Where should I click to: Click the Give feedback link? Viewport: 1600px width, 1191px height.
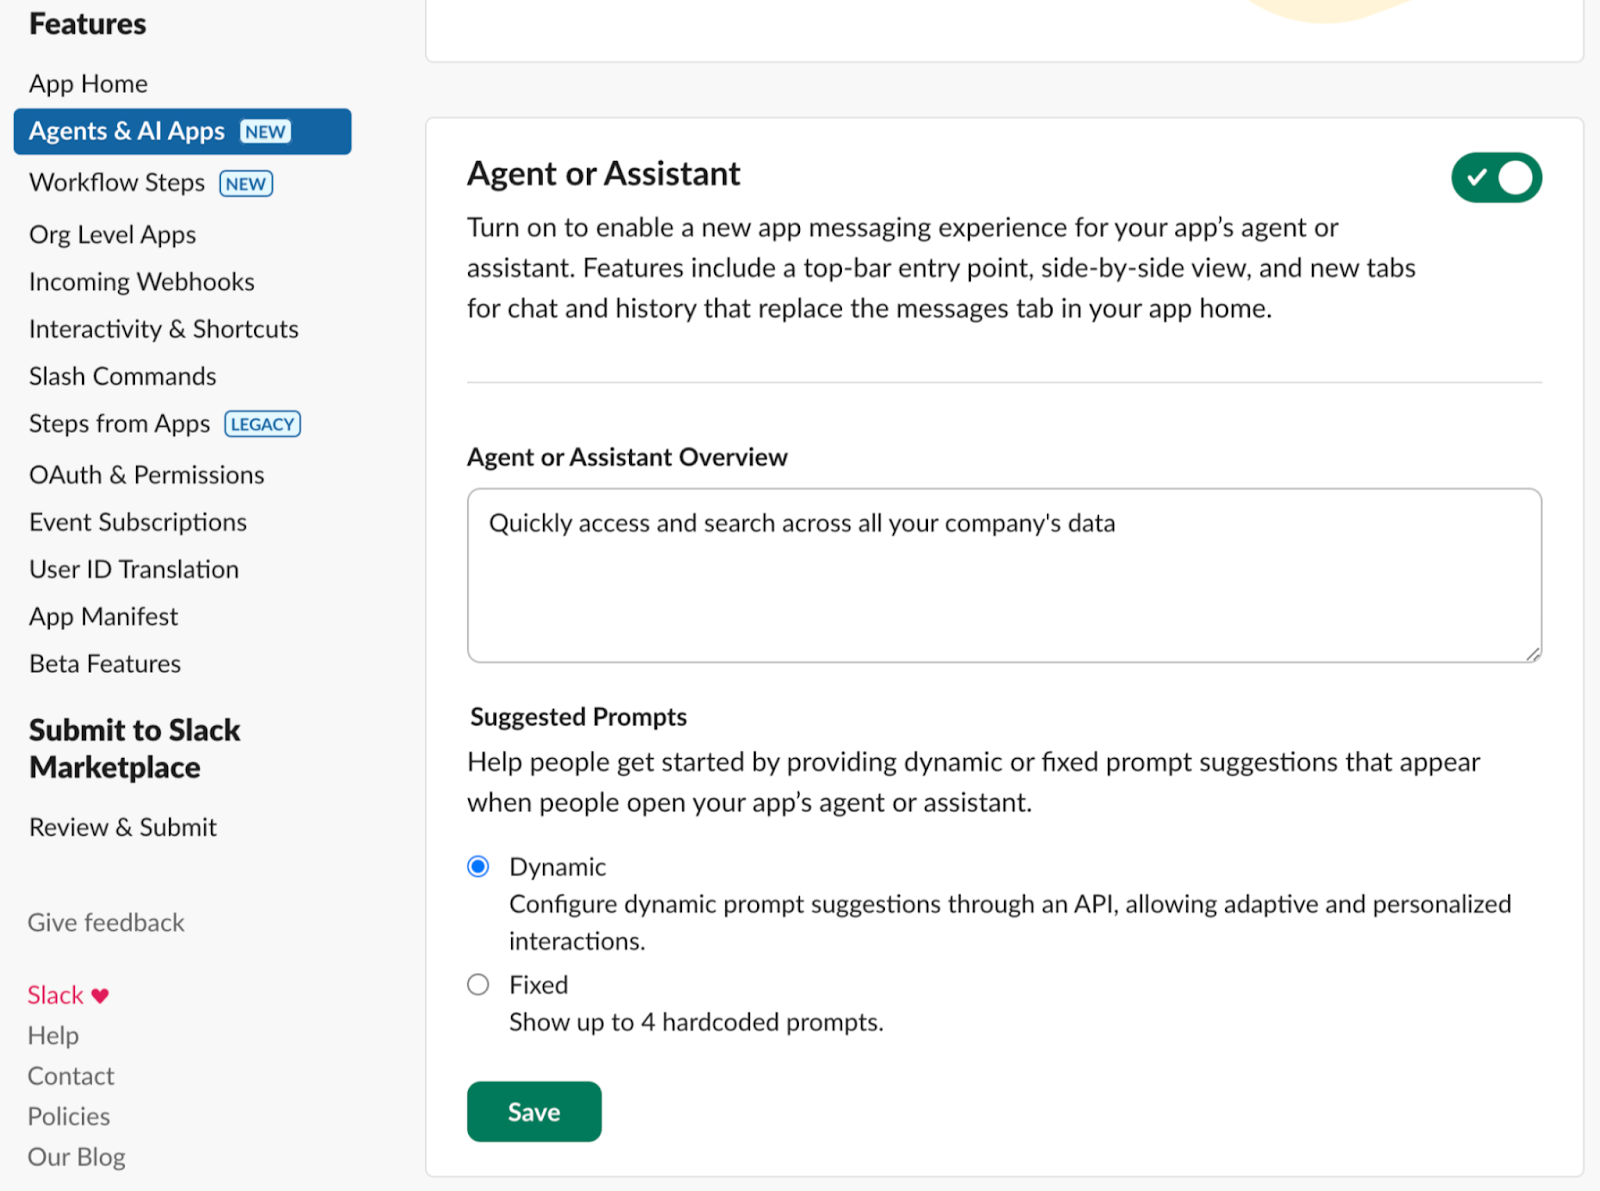[105, 923]
